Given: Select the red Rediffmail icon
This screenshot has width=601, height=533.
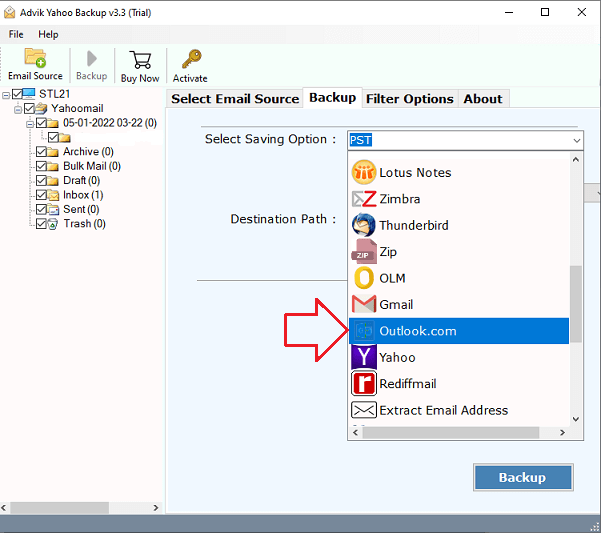Looking at the screenshot, I should click(363, 384).
